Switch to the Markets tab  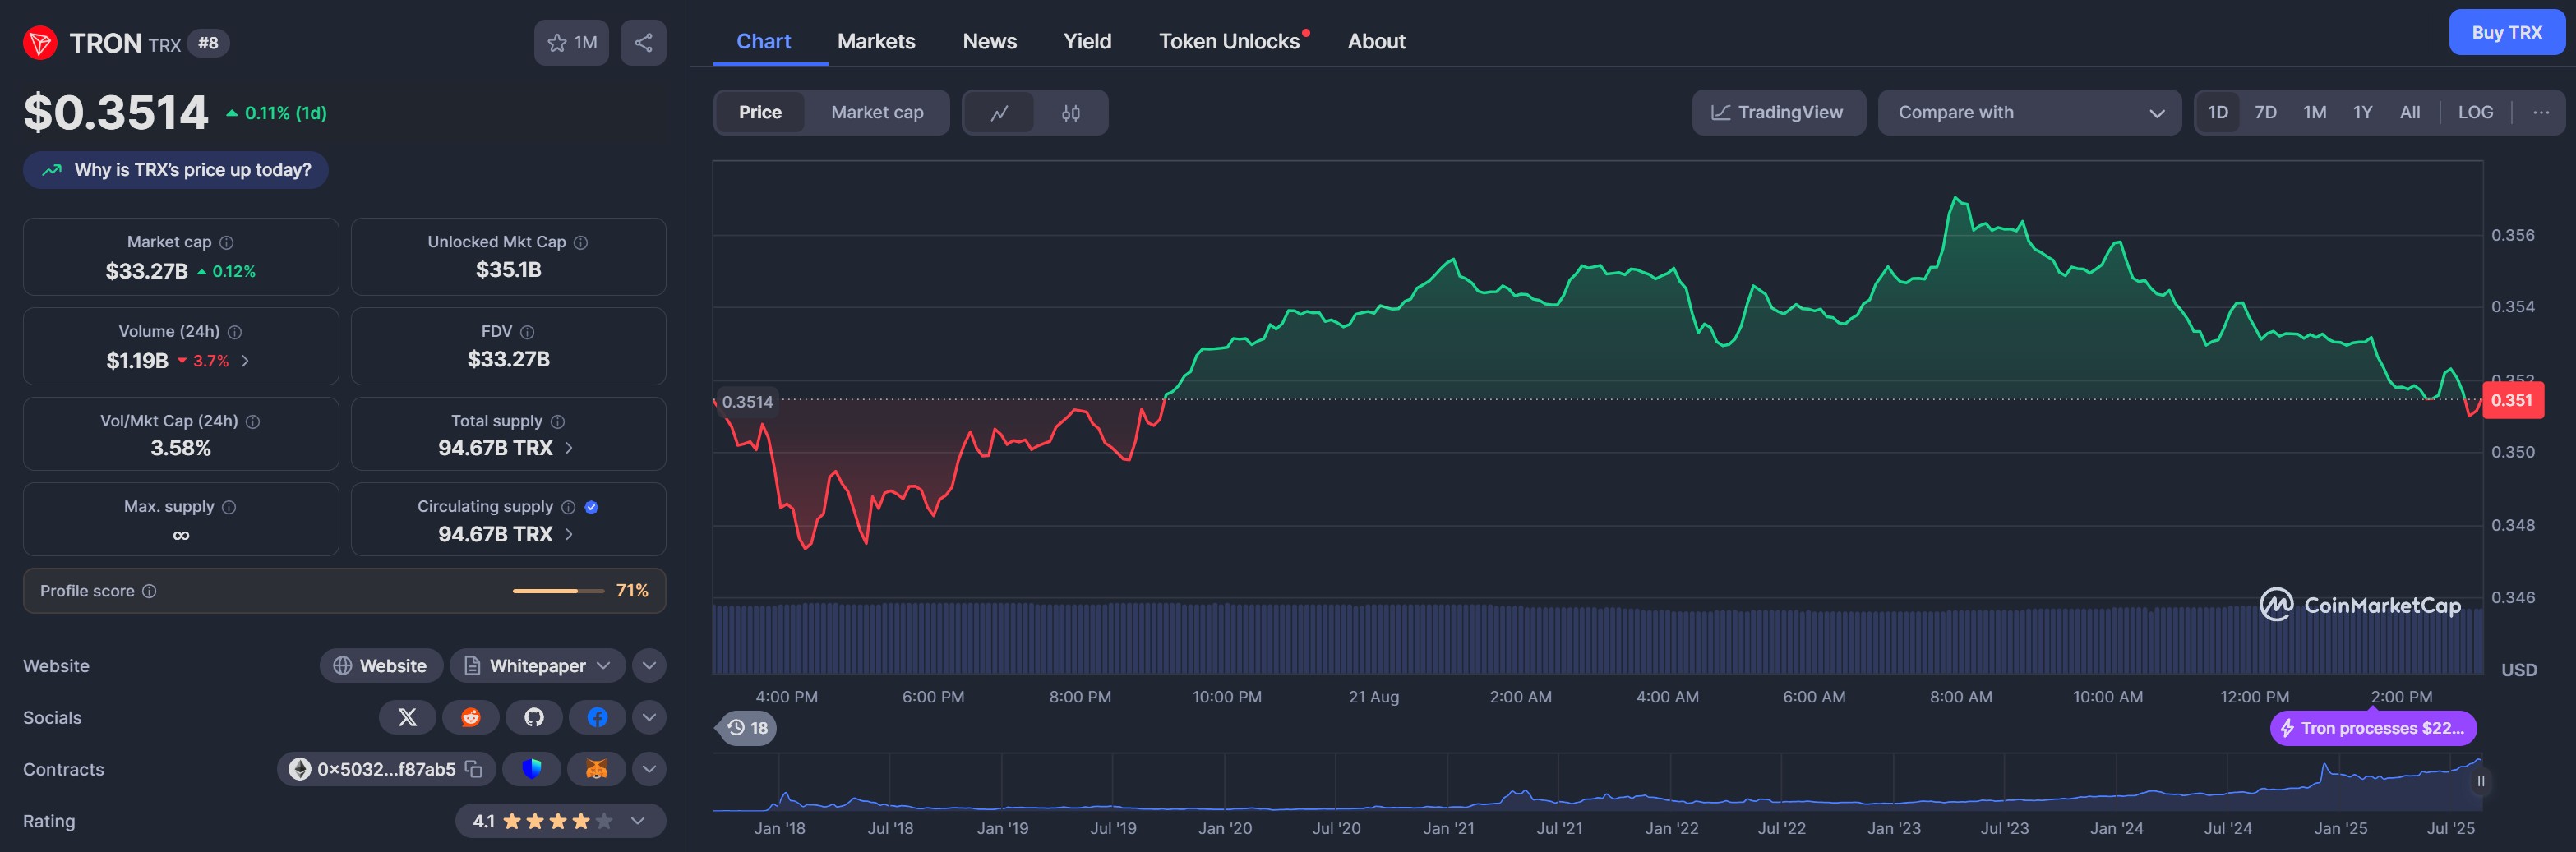[875, 41]
